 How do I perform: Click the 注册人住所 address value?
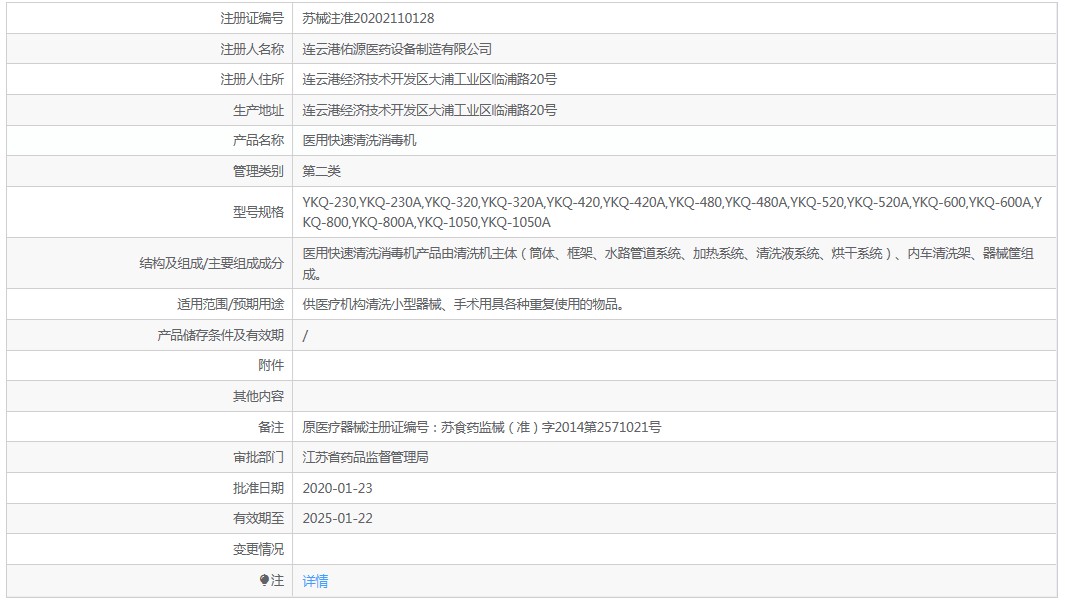pos(430,79)
